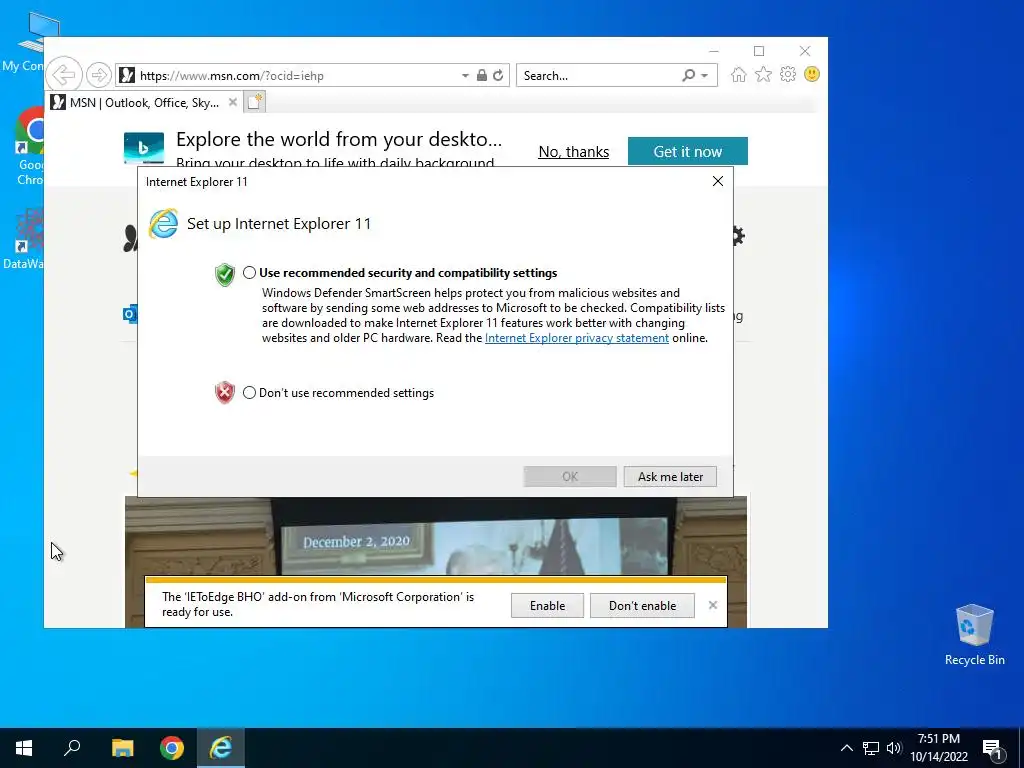This screenshot has width=1024, height=768.
Task: Close the Internet Explorer 11 dialog
Action: (718, 182)
